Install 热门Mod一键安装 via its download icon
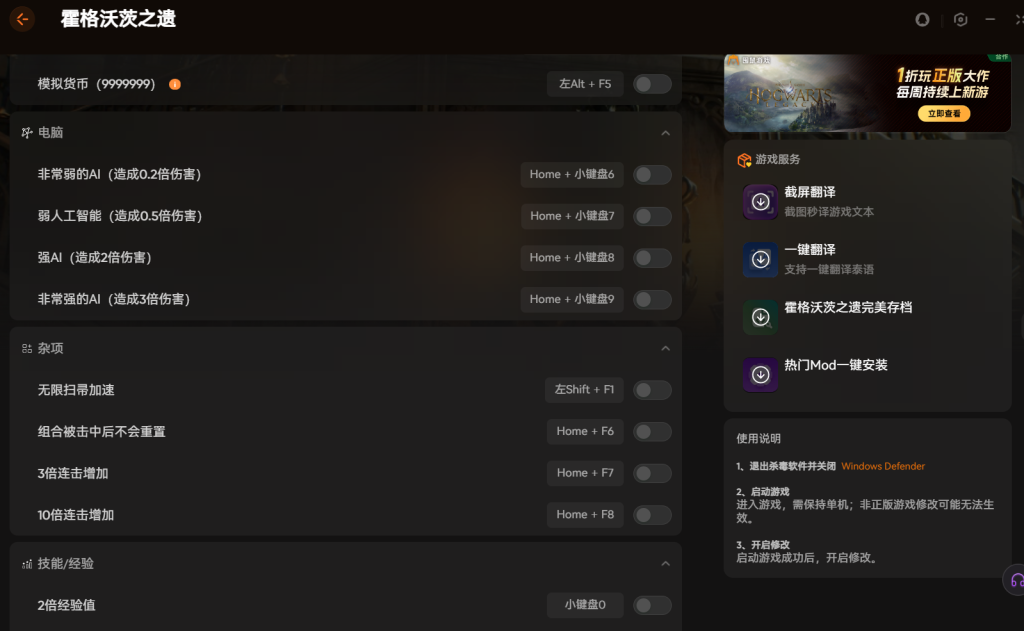Image resolution: width=1024 pixels, height=631 pixels. [x=760, y=375]
